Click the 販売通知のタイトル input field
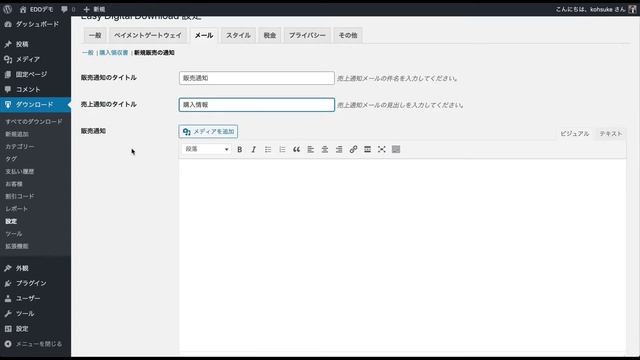The image size is (640, 360). point(257,78)
